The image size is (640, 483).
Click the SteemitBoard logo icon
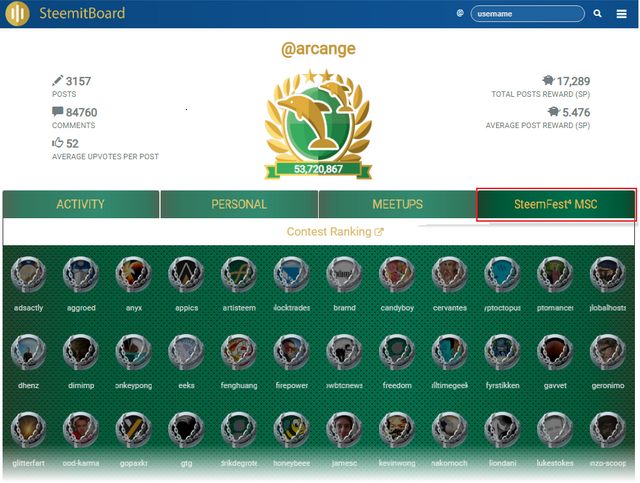pos(17,13)
